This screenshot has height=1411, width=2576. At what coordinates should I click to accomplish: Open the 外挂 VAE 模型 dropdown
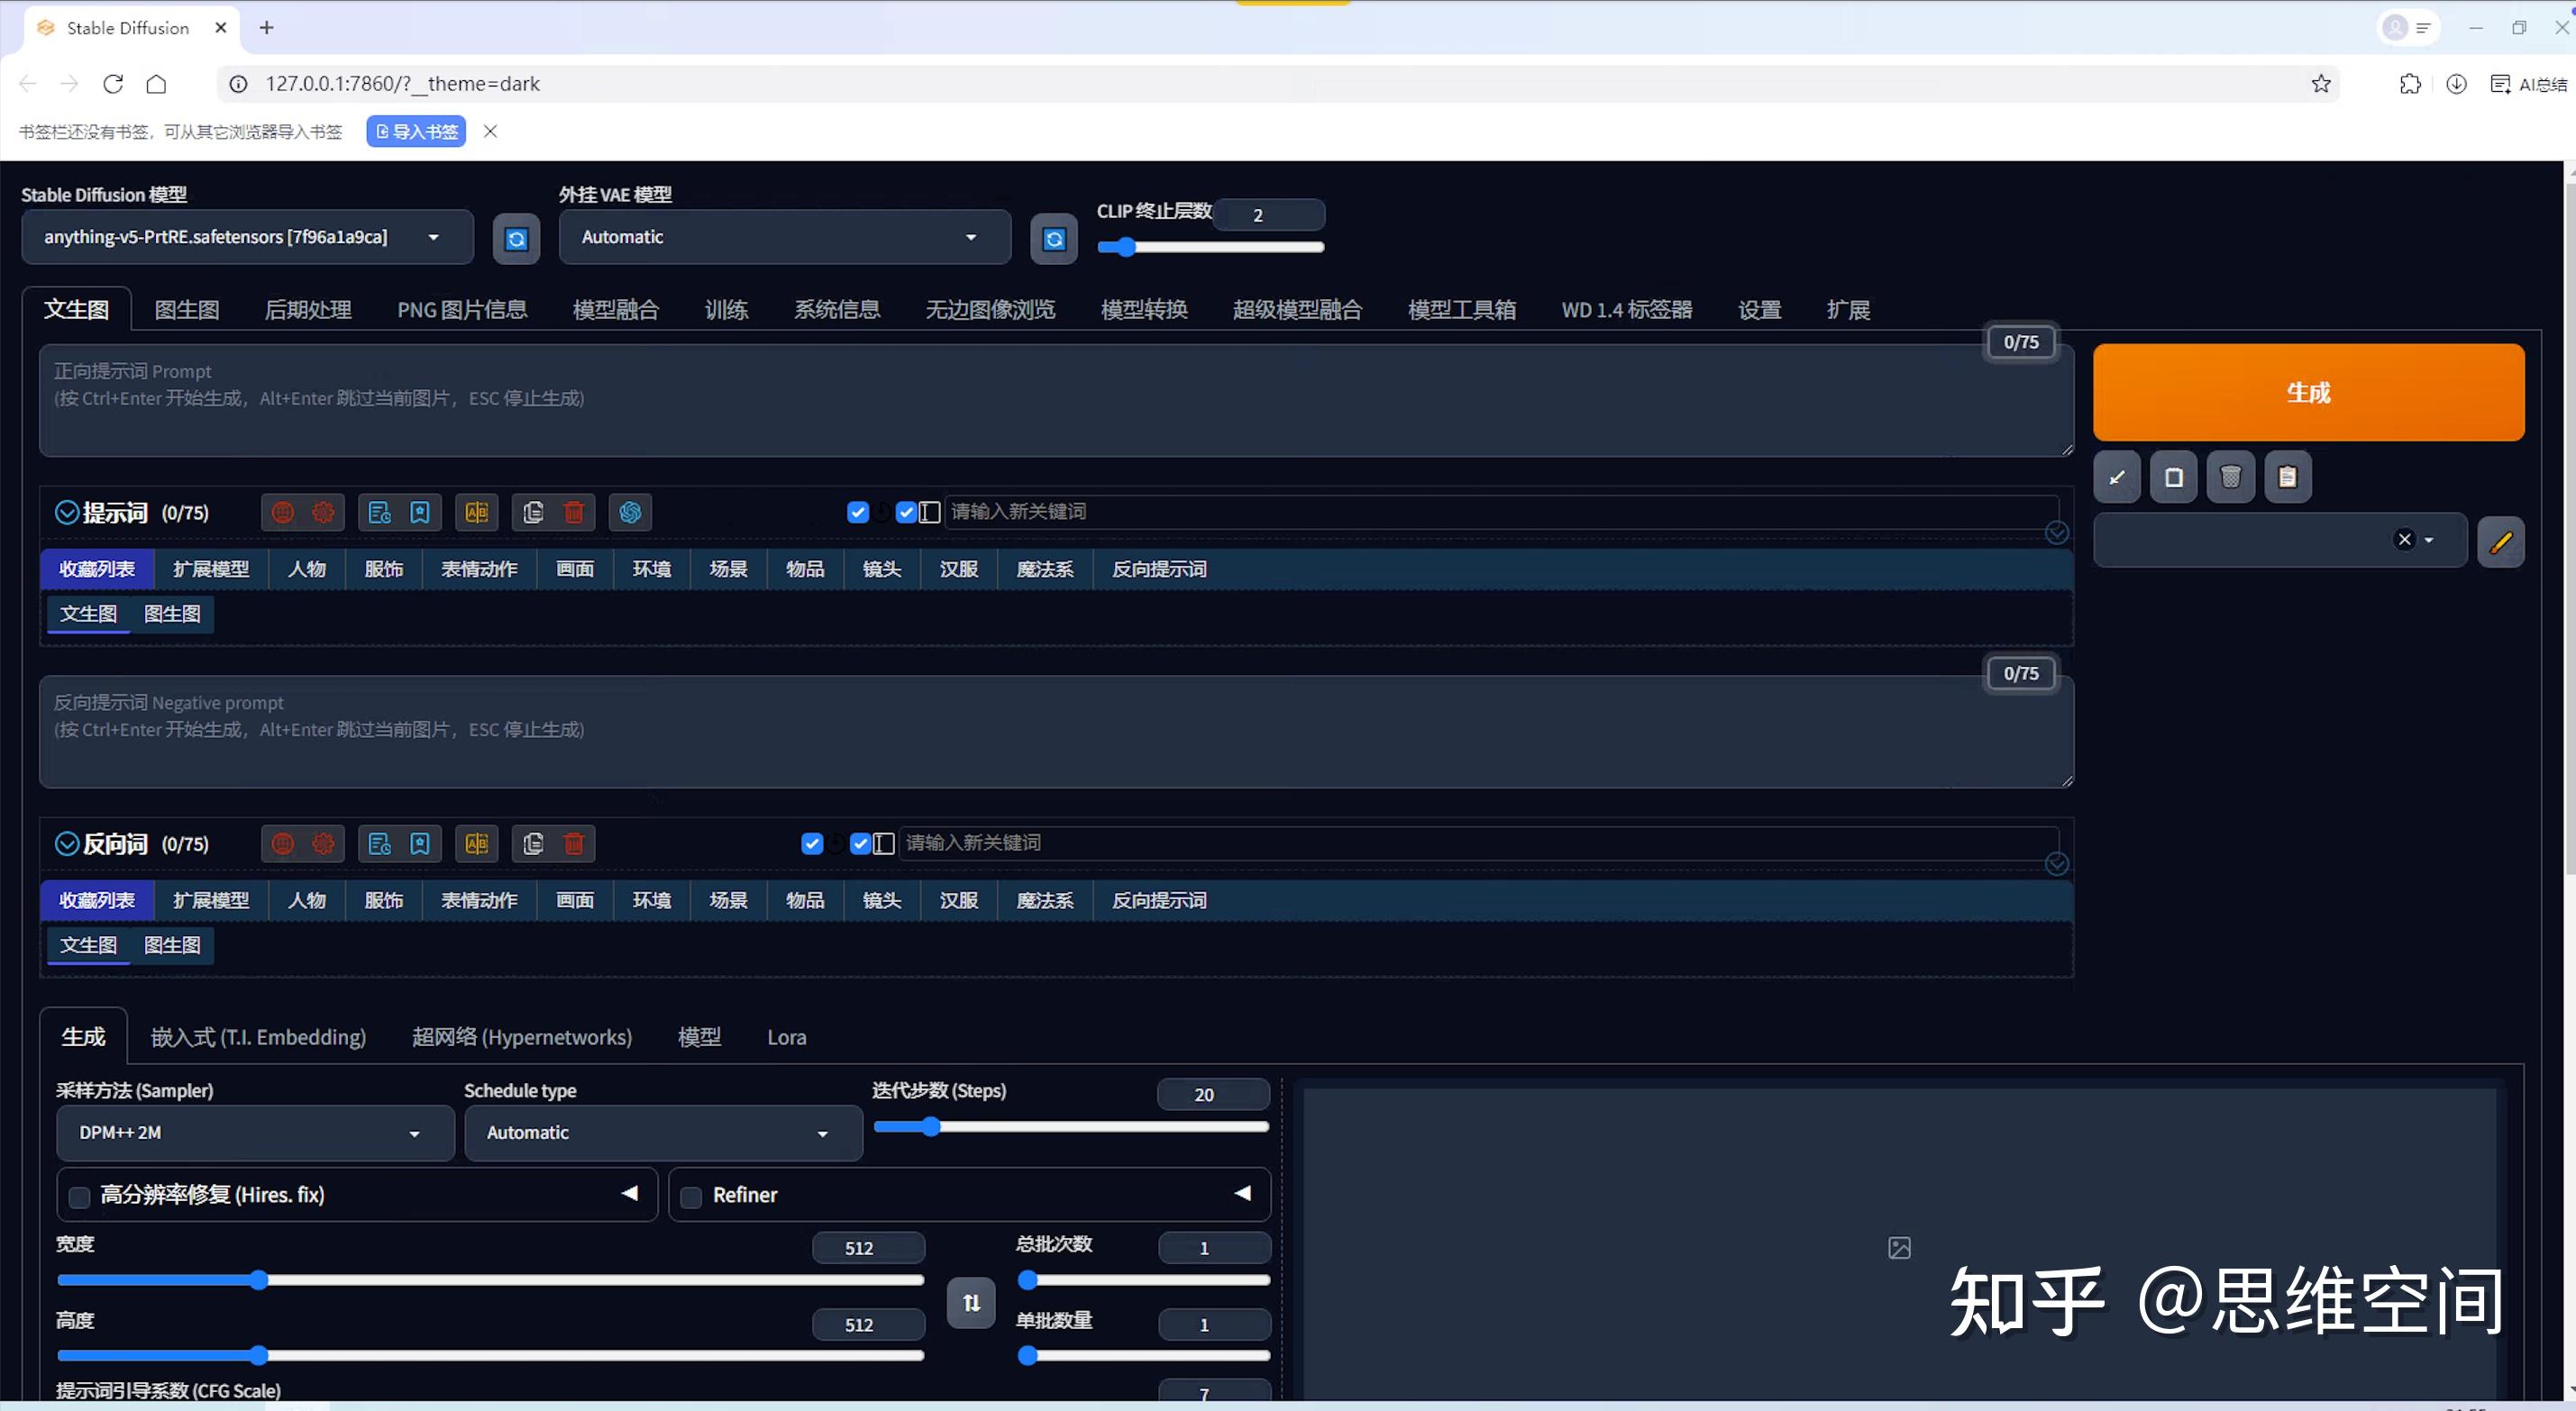[784, 237]
